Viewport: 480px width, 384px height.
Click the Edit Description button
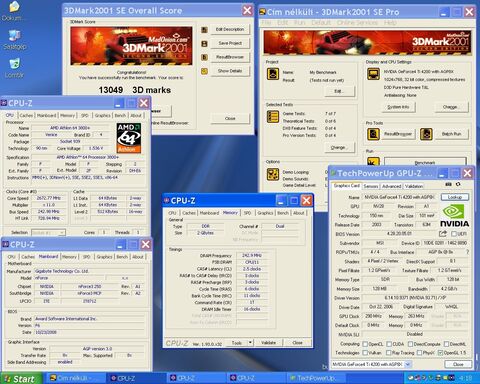[230, 29]
